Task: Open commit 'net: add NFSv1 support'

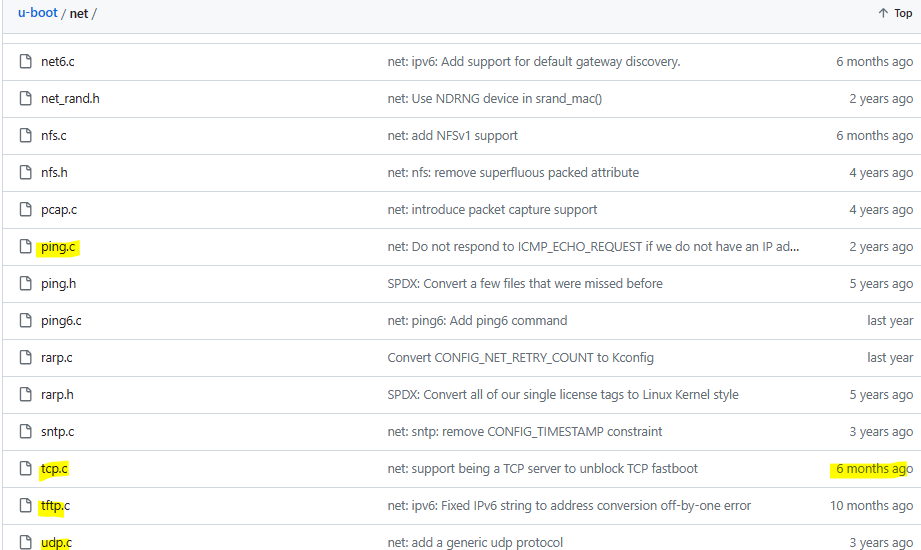Action: [452, 136]
